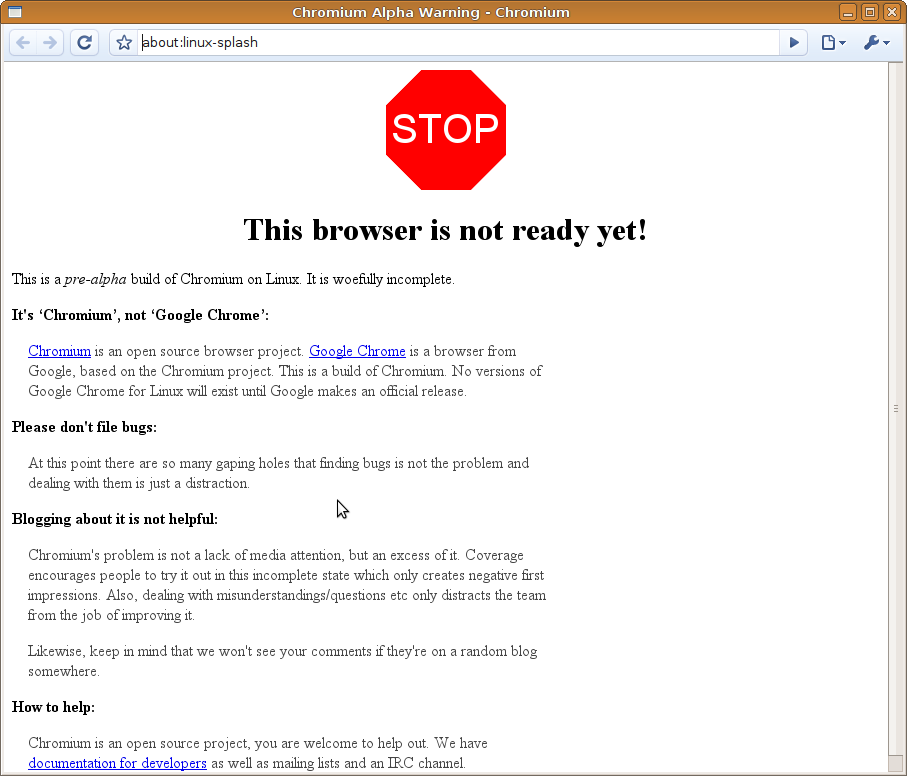Image resolution: width=907 pixels, height=776 pixels.
Task: Click the Go arrow beside the address bar
Action: [x=794, y=43]
